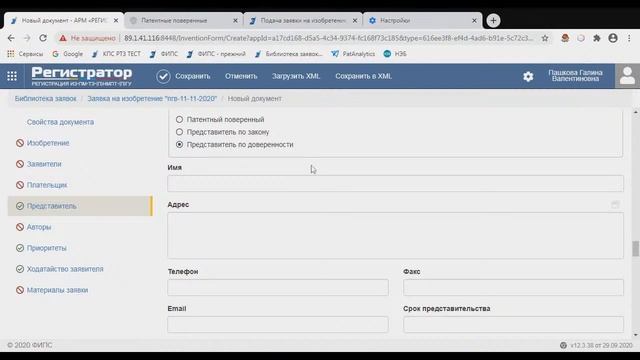The image size is (640, 360).
Task: Open the Материалы заявки section
Action: tap(57, 290)
